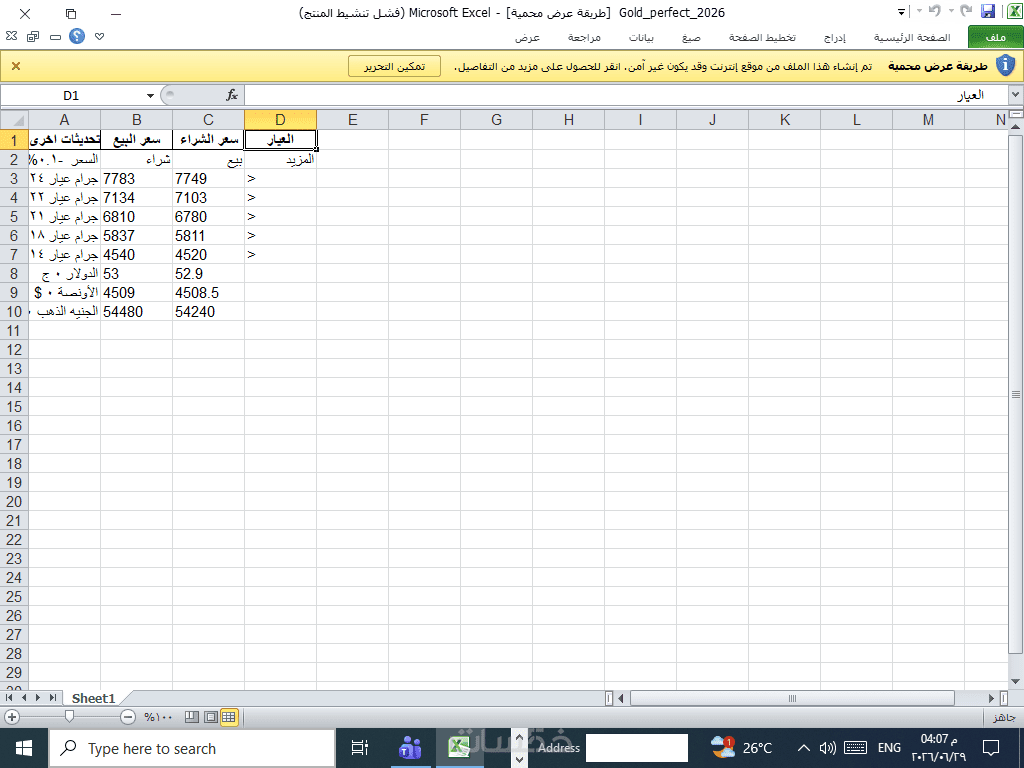
Task: Go to last sheet navigation arrow
Action: click(52, 698)
